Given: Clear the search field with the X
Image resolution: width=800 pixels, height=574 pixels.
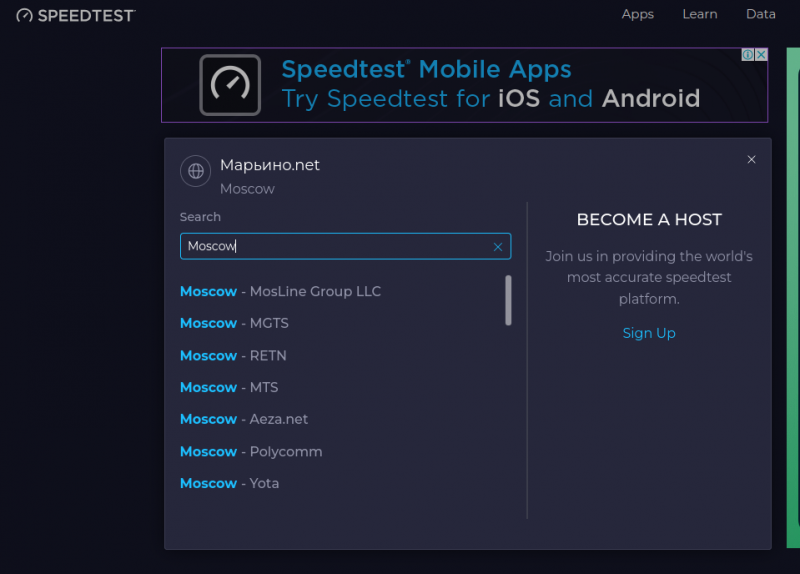Looking at the screenshot, I should point(498,247).
